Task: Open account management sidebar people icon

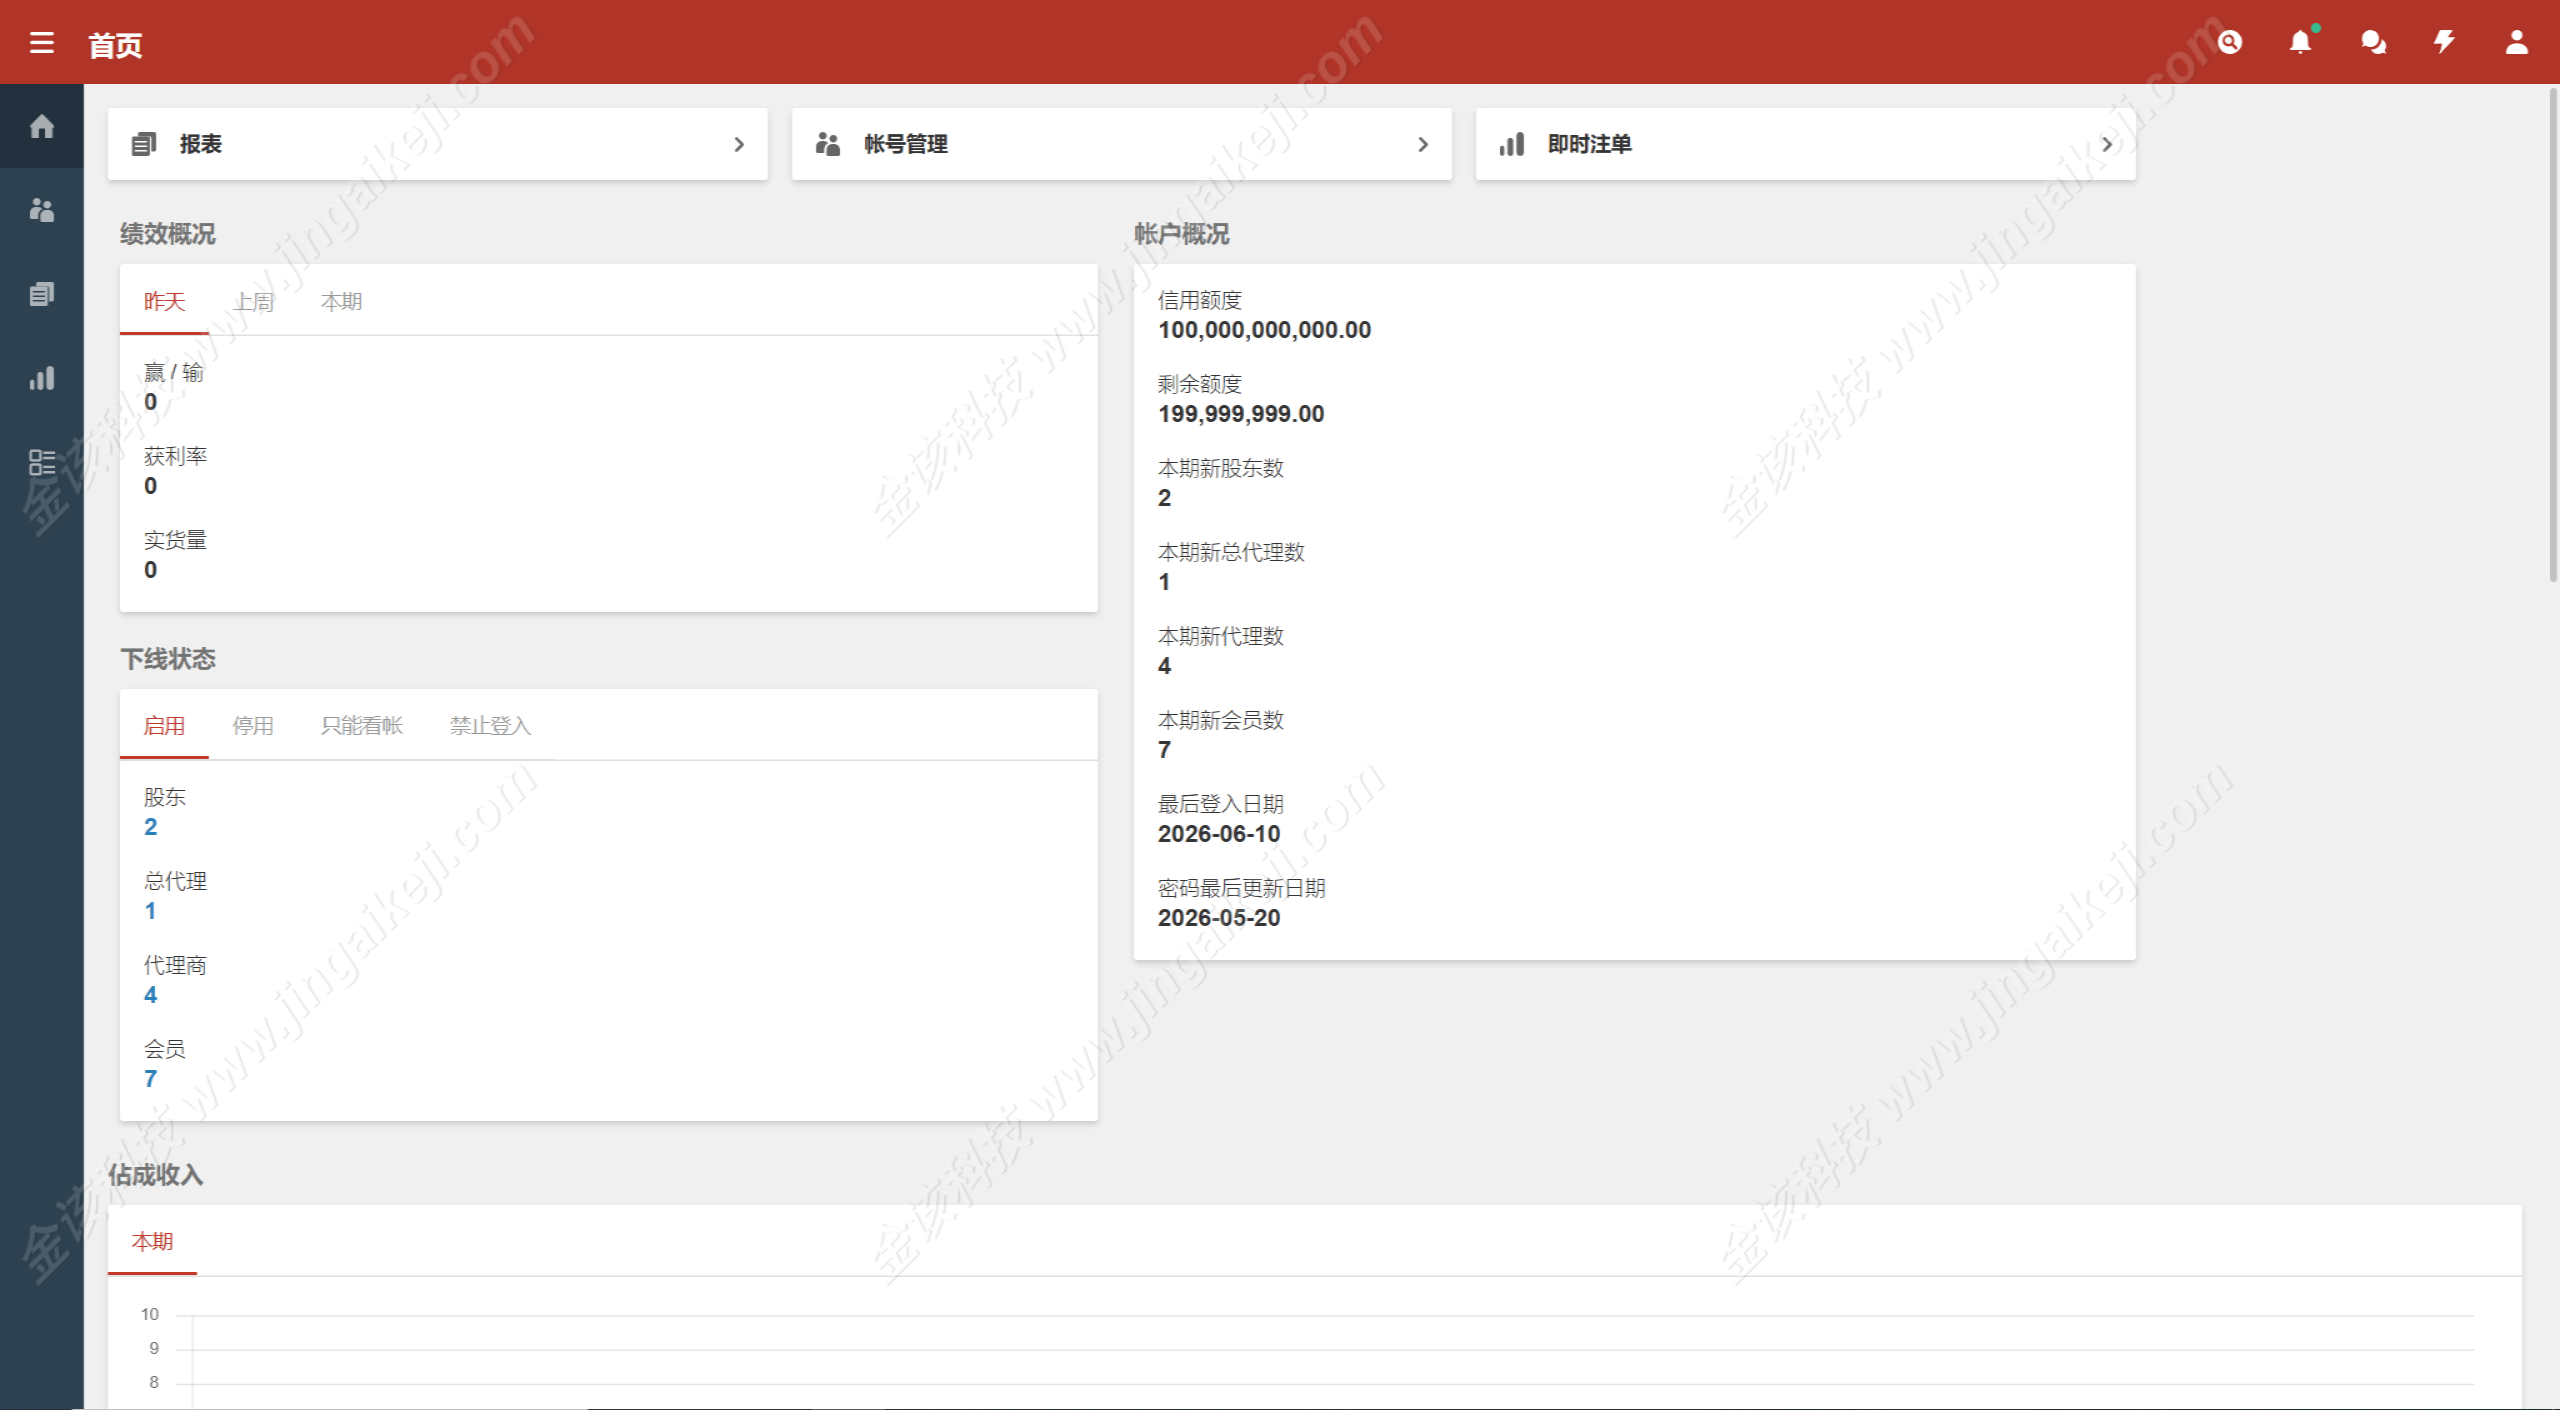Action: click(x=42, y=210)
